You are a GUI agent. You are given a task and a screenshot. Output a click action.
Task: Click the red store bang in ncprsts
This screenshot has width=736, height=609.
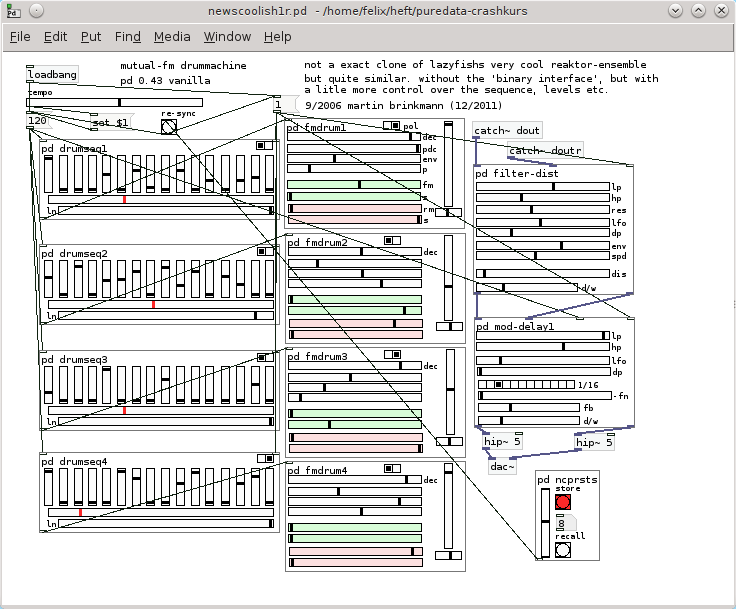click(563, 502)
